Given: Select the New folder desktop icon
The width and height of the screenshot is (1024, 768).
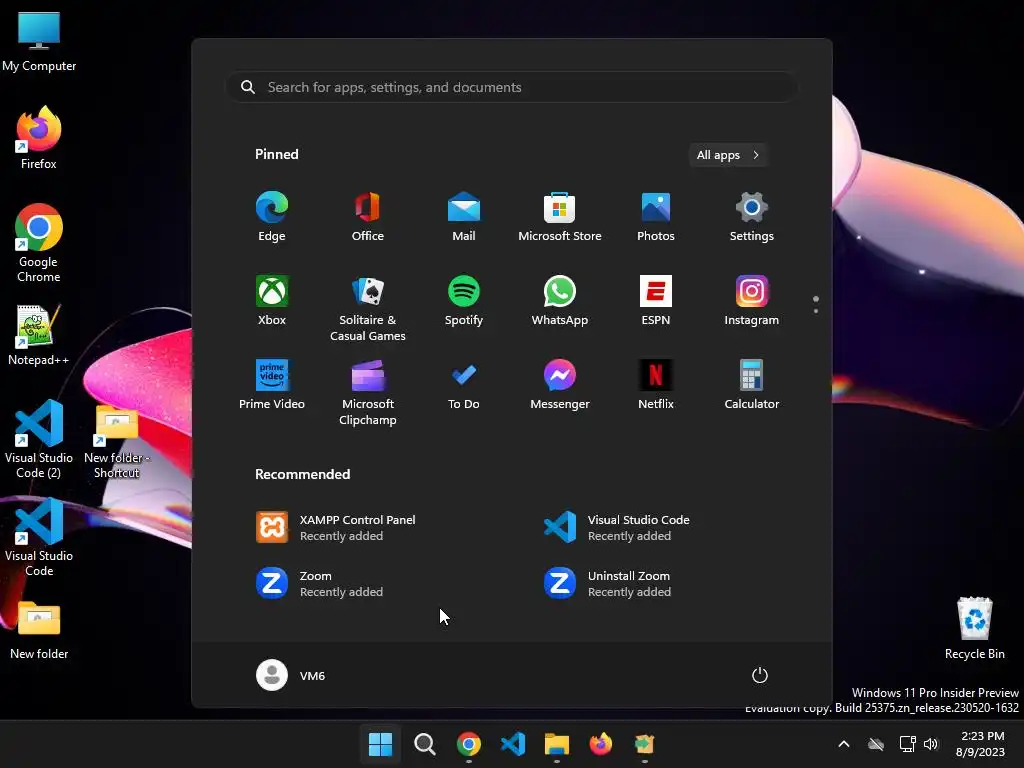Looking at the screenshot, I should coord(39,630).
